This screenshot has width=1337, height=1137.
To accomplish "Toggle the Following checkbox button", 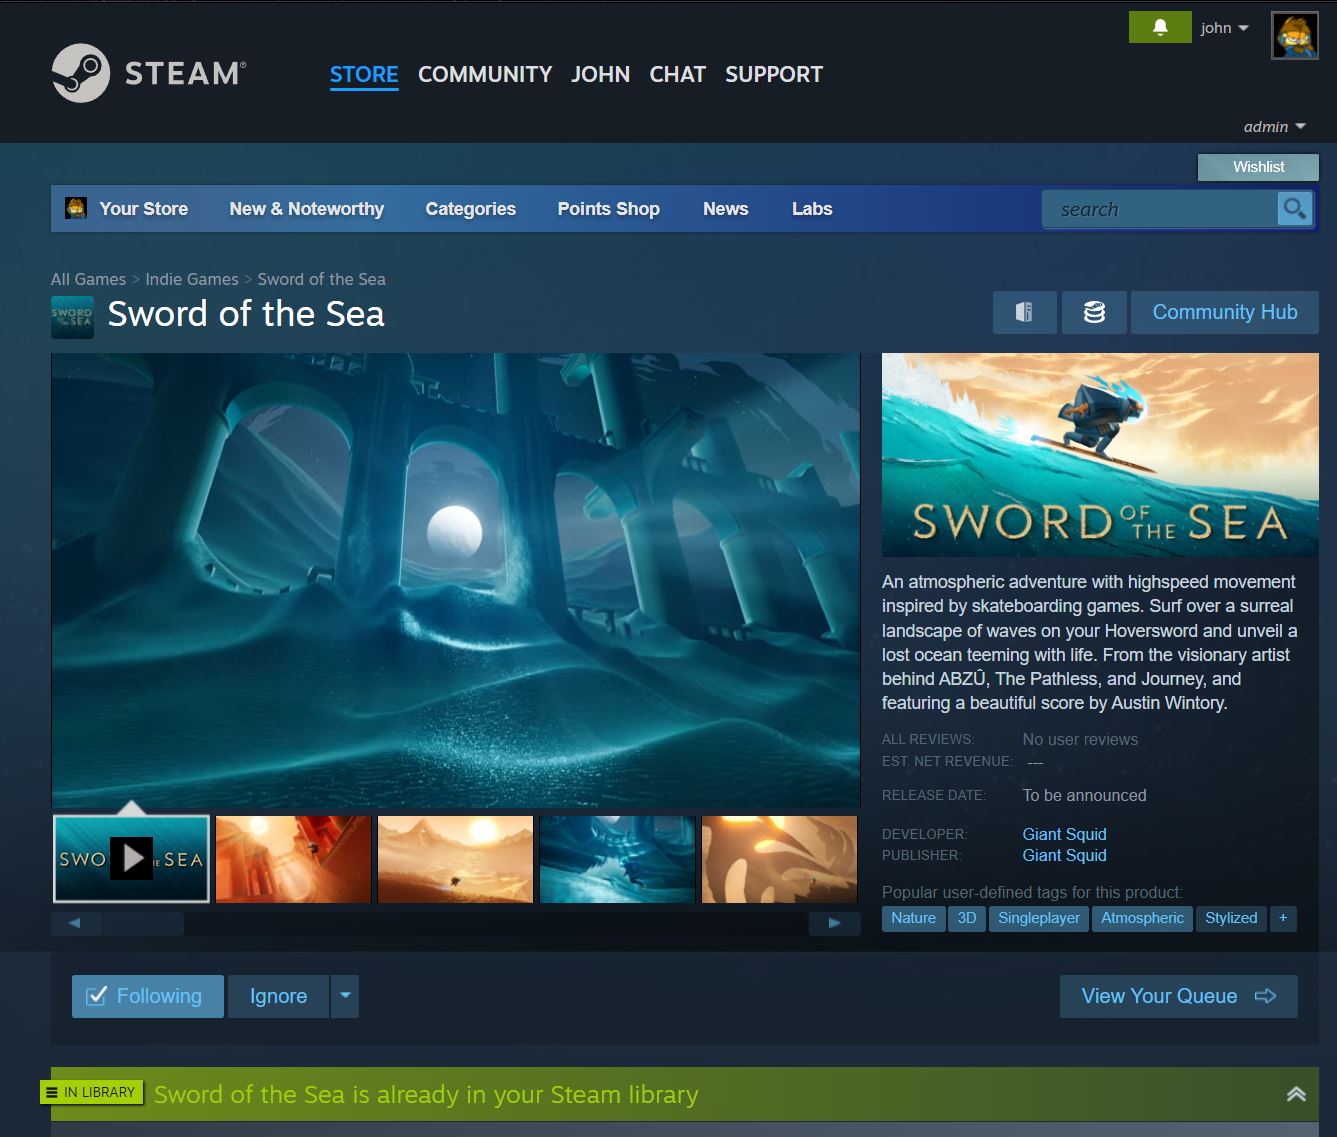I will click(x=147, y=996).
